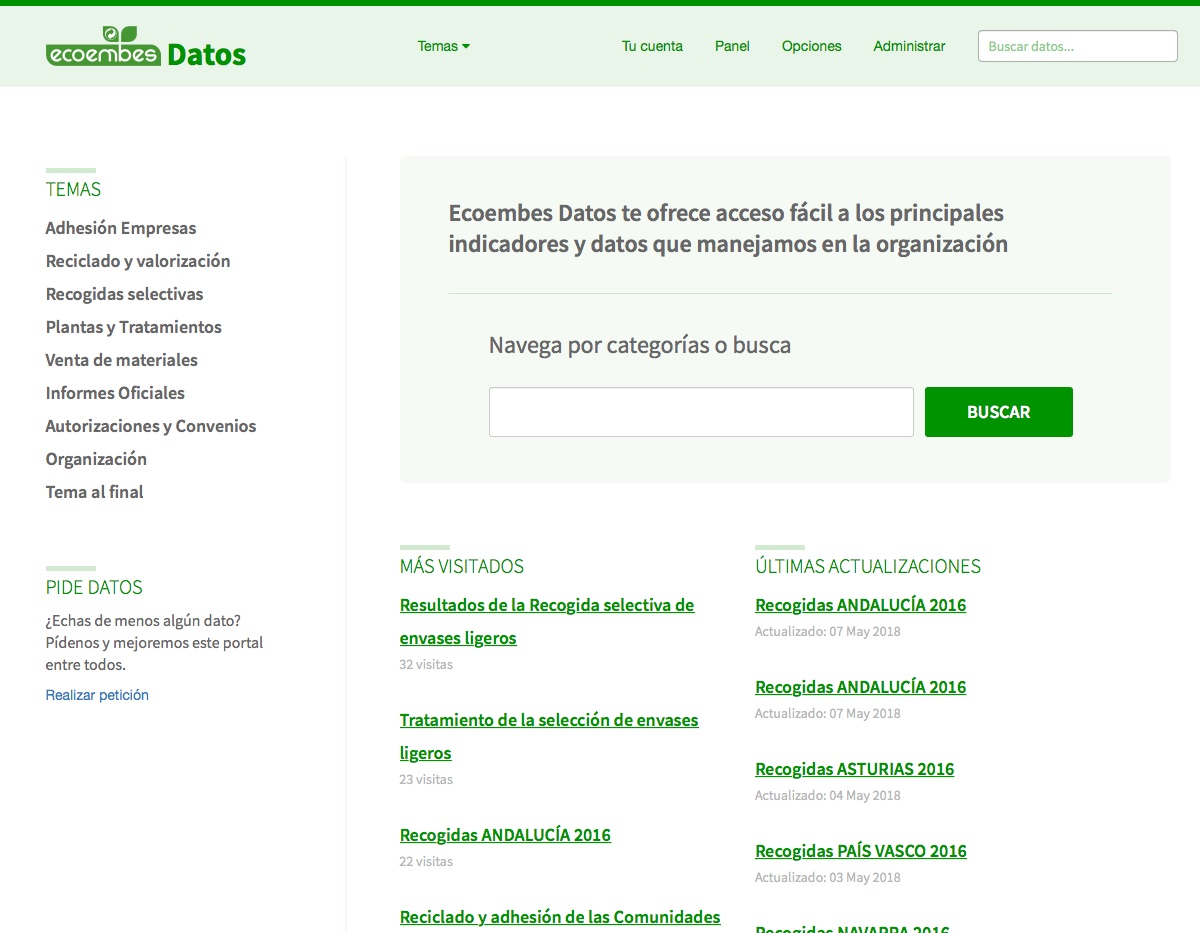Image resolution: width=1200 pixels, height=933 pixels.
Task: Go to the Panel menu item
Action: click(x=732, y=46)
